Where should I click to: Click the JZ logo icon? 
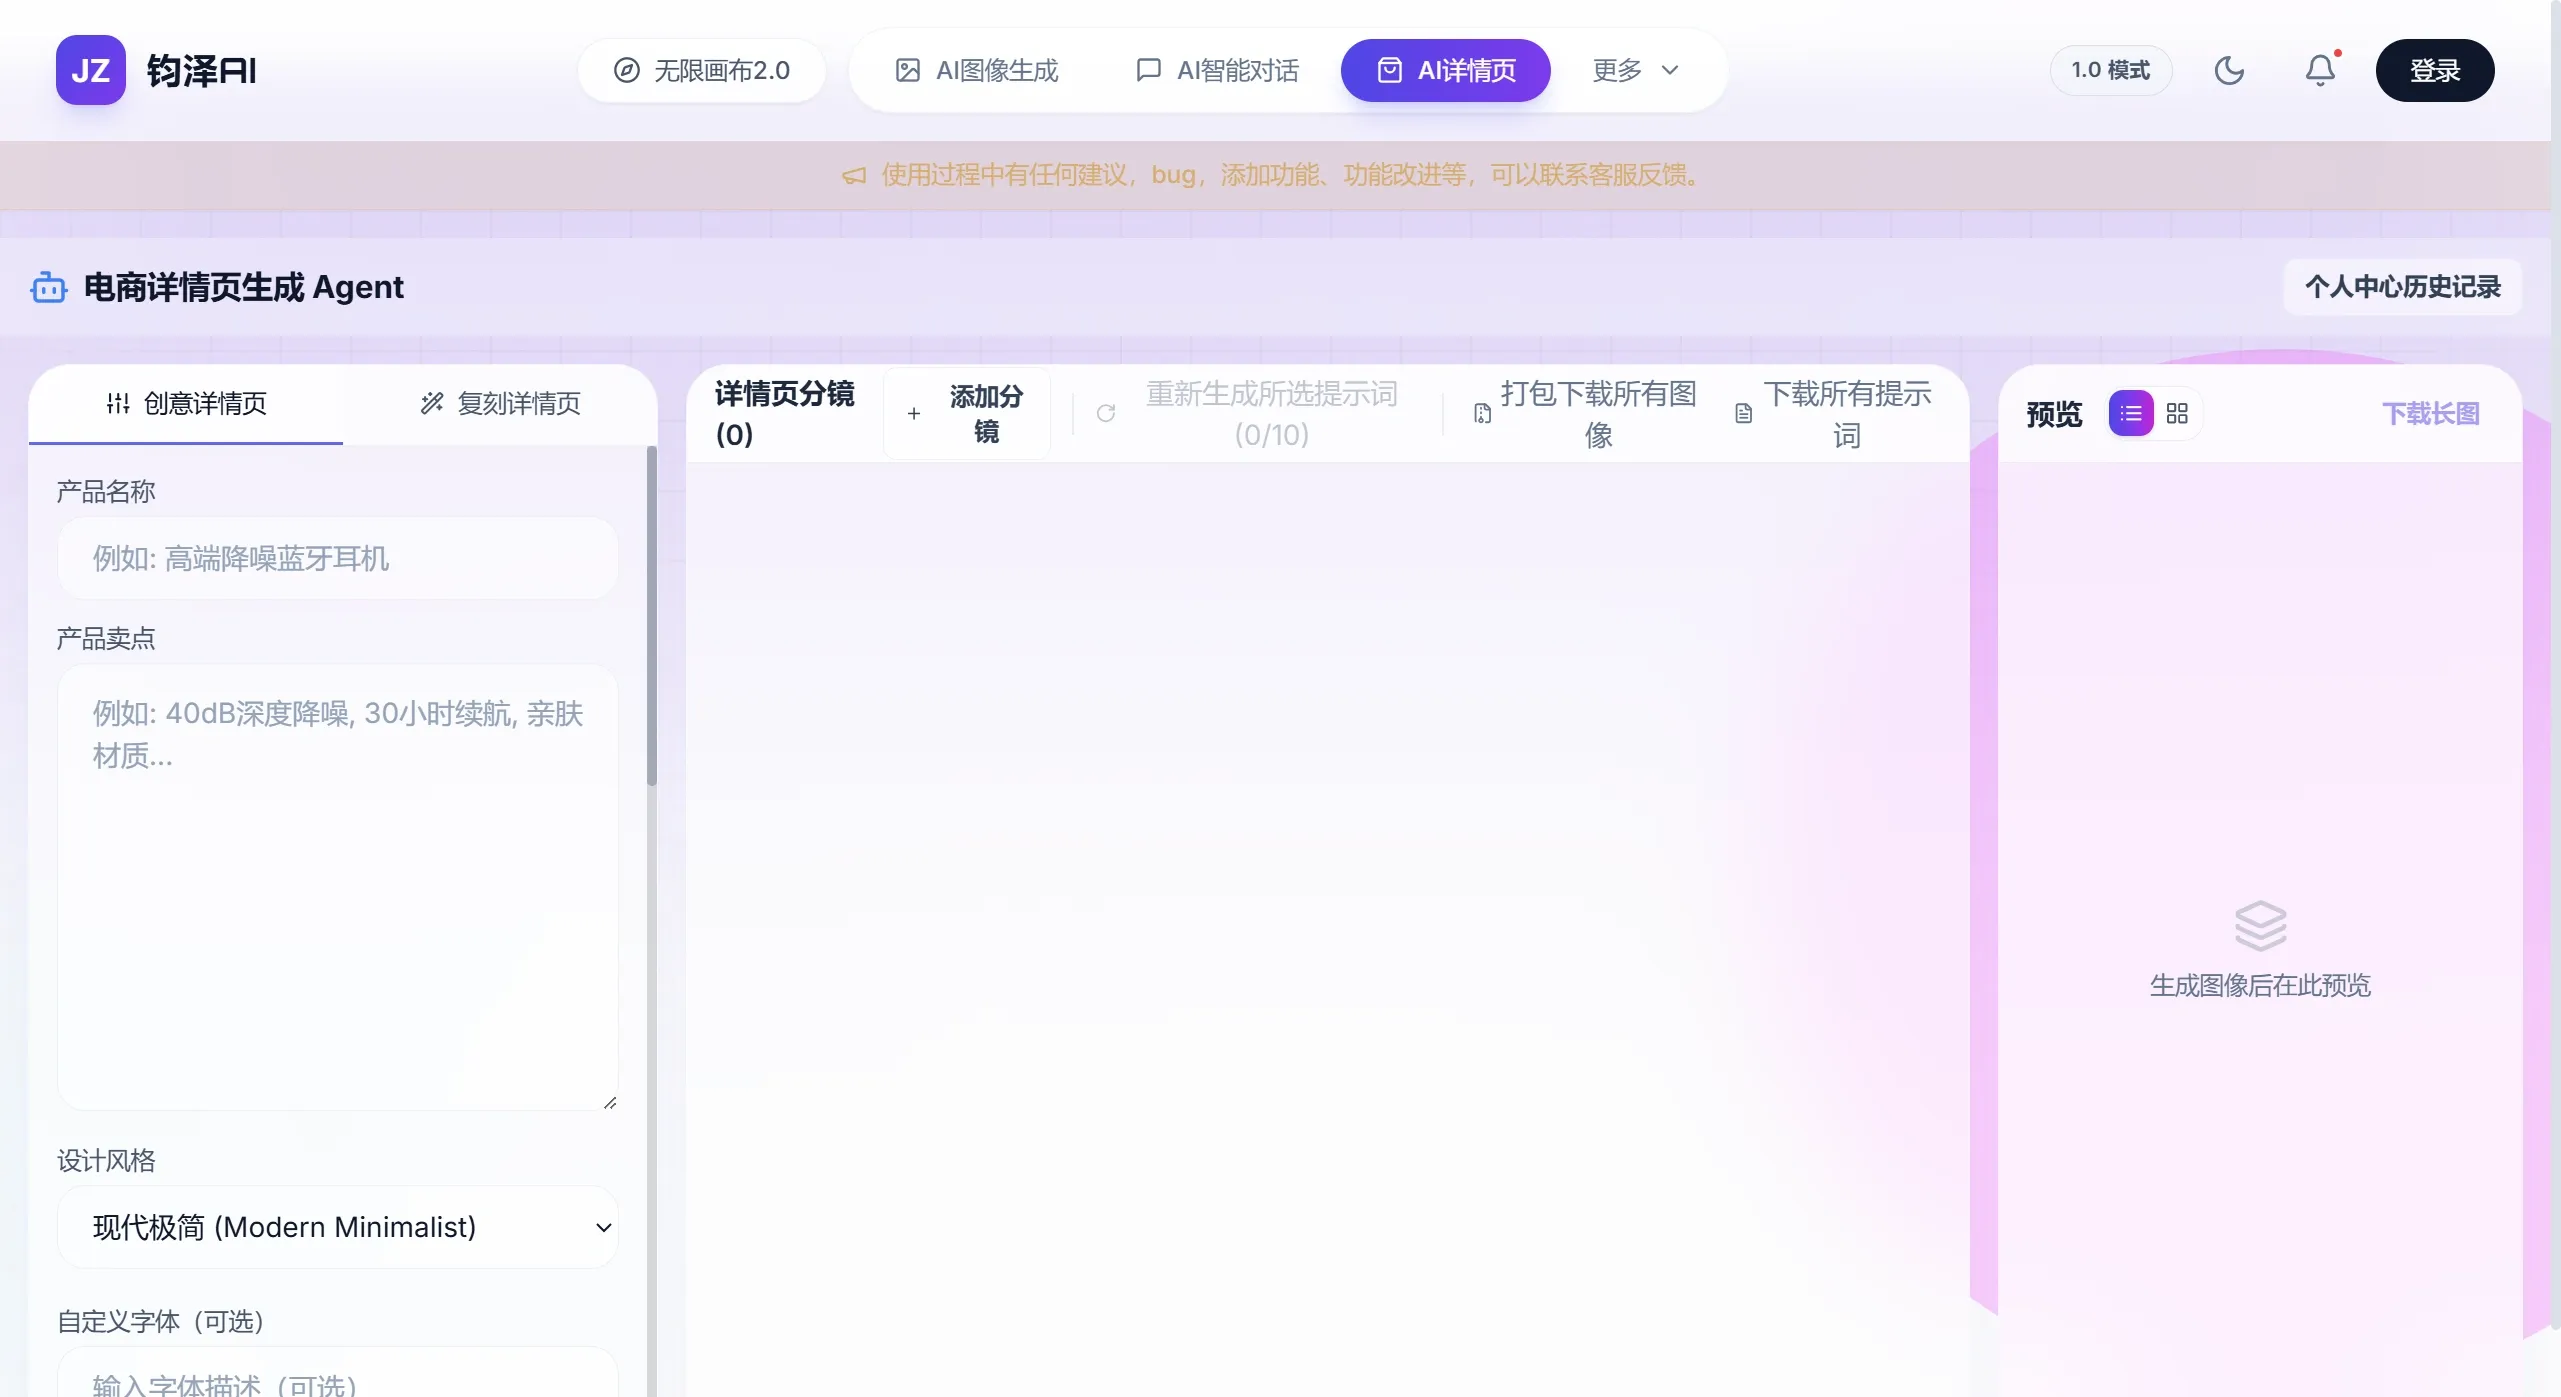[x=90, y=70]
